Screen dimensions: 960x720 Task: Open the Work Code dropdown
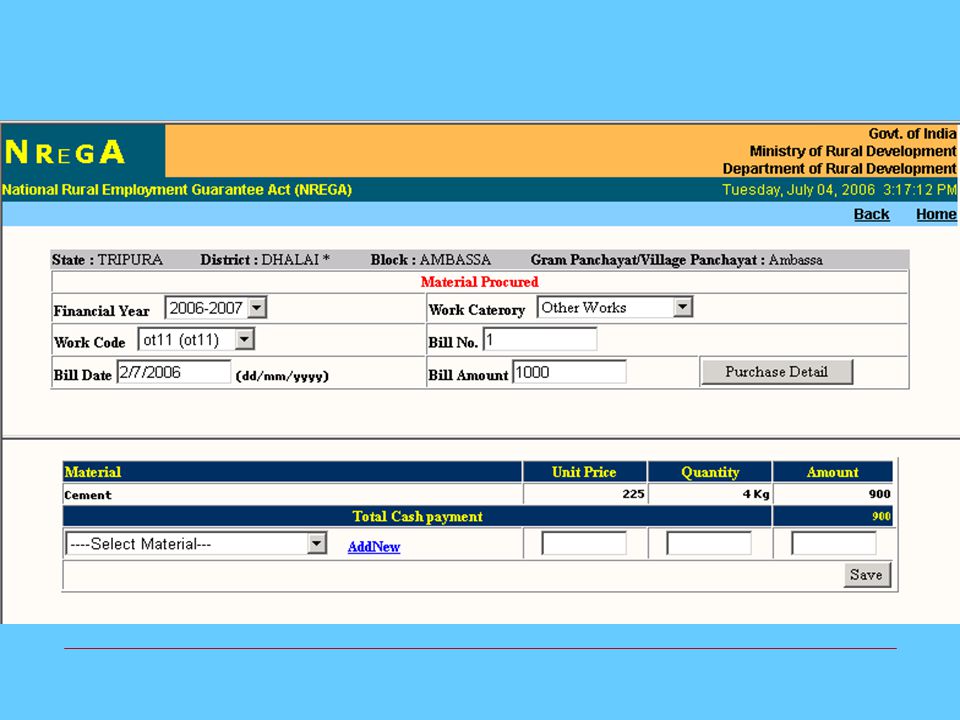point(196,339)
